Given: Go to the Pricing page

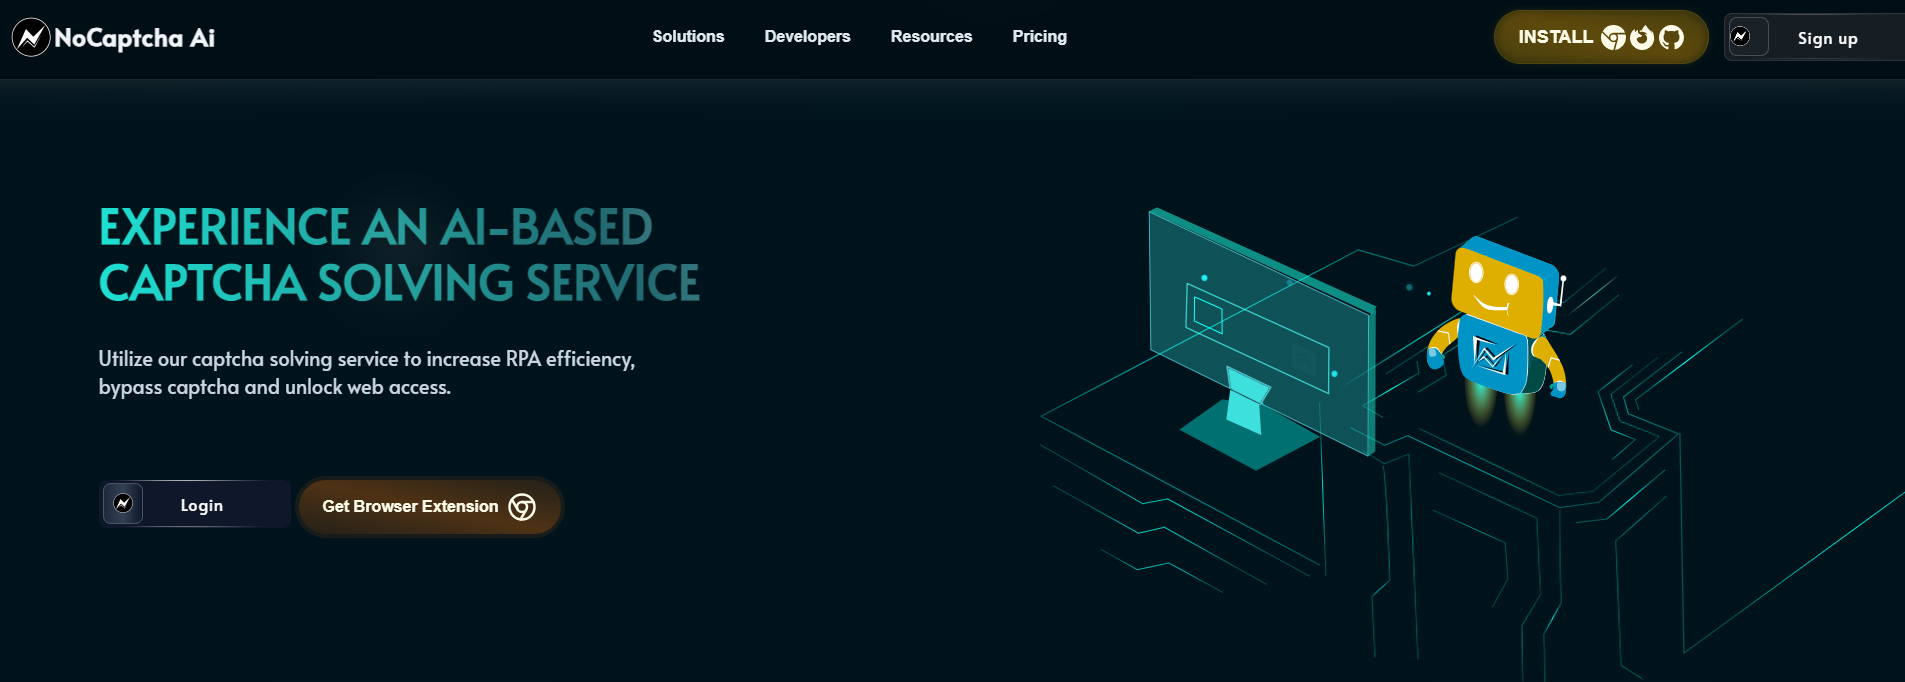Looking at the screenshot, I should (x=1039, y=36).
